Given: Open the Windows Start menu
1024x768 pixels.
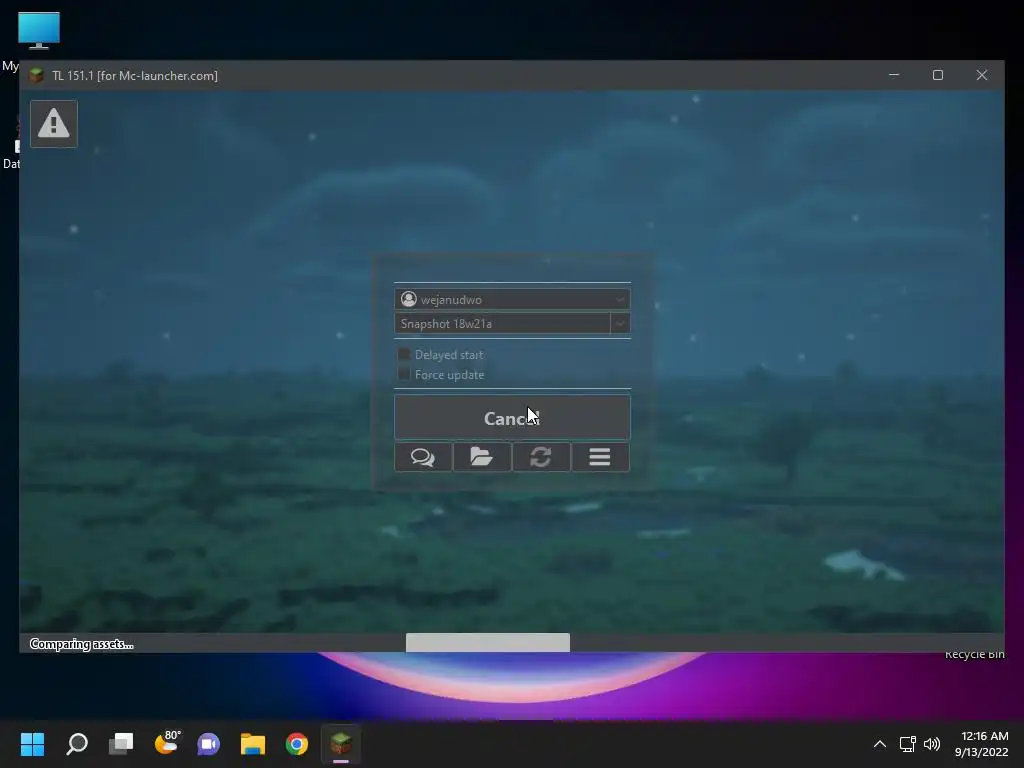Looking at the screenshot, I should coord(32,744).
